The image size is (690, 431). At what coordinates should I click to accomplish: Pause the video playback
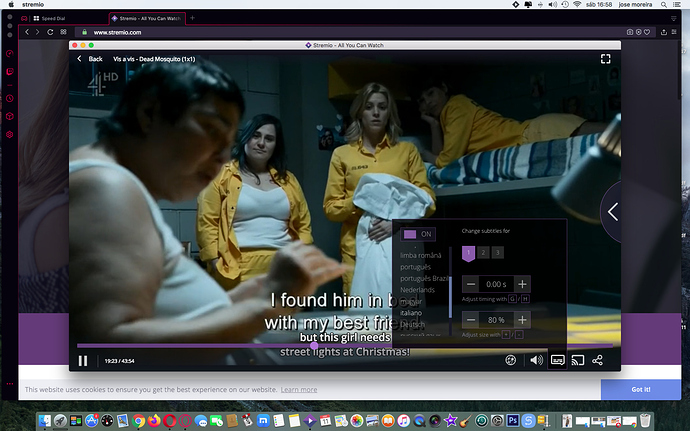83,361
